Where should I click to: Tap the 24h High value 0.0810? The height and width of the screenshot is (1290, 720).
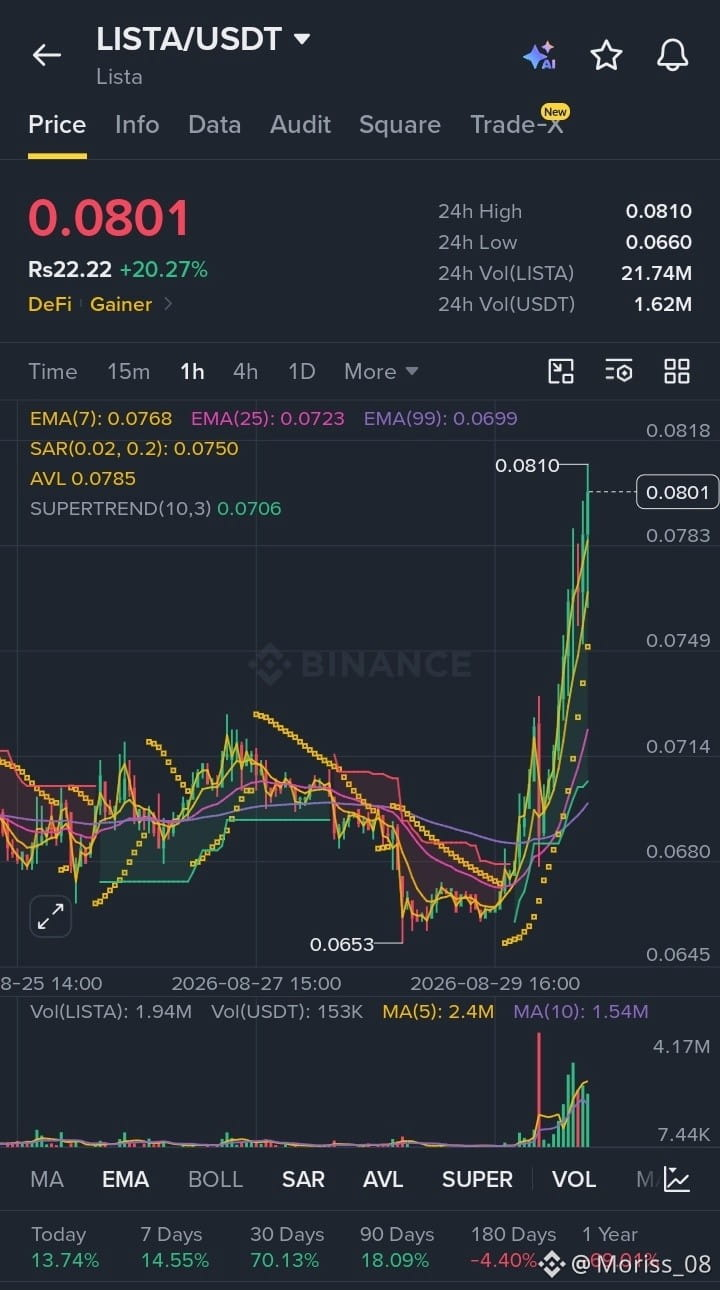coord(659,211)
